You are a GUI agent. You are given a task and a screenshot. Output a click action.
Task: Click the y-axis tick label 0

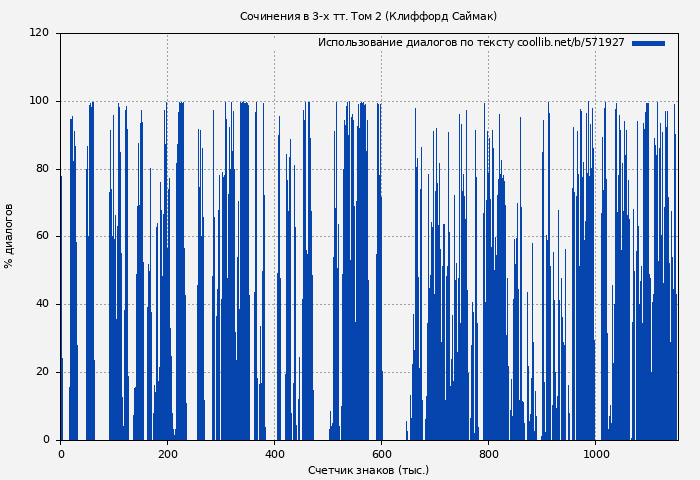[x=46, y=440]
